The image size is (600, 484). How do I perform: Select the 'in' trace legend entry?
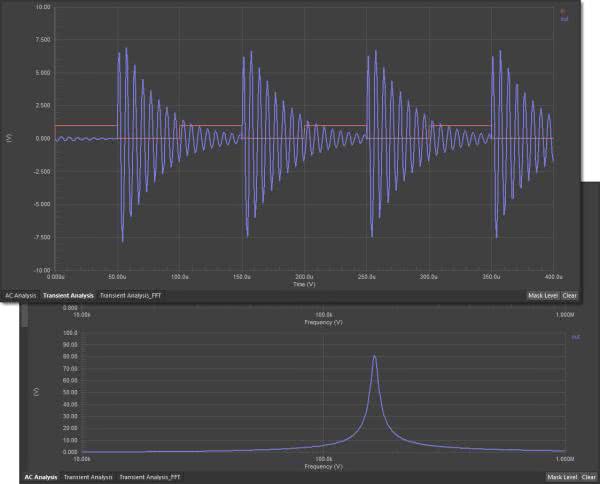point(562,11)
